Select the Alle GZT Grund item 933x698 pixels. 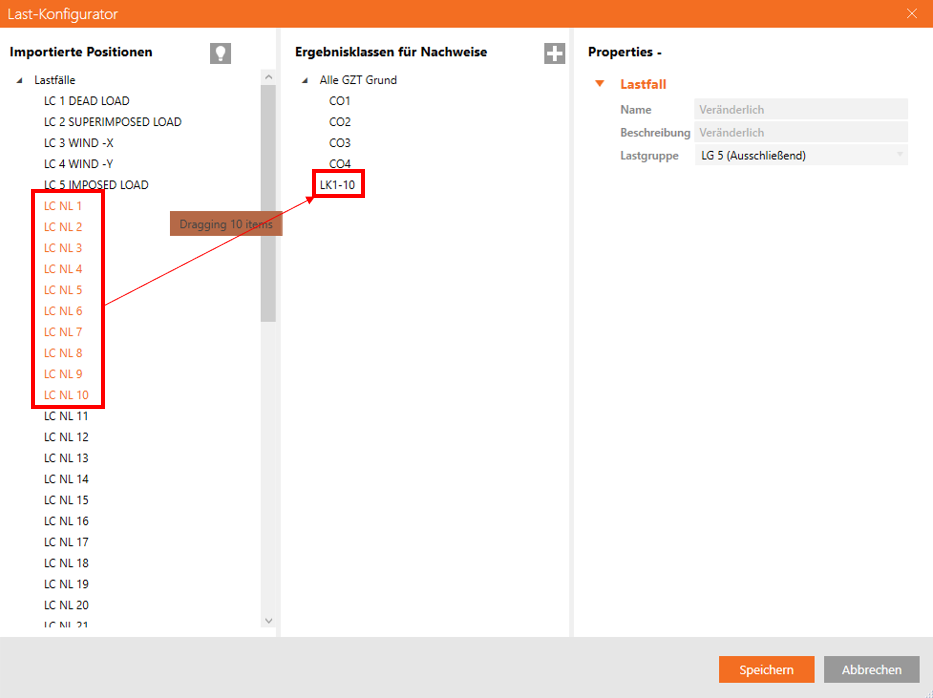tap(358, 80)
